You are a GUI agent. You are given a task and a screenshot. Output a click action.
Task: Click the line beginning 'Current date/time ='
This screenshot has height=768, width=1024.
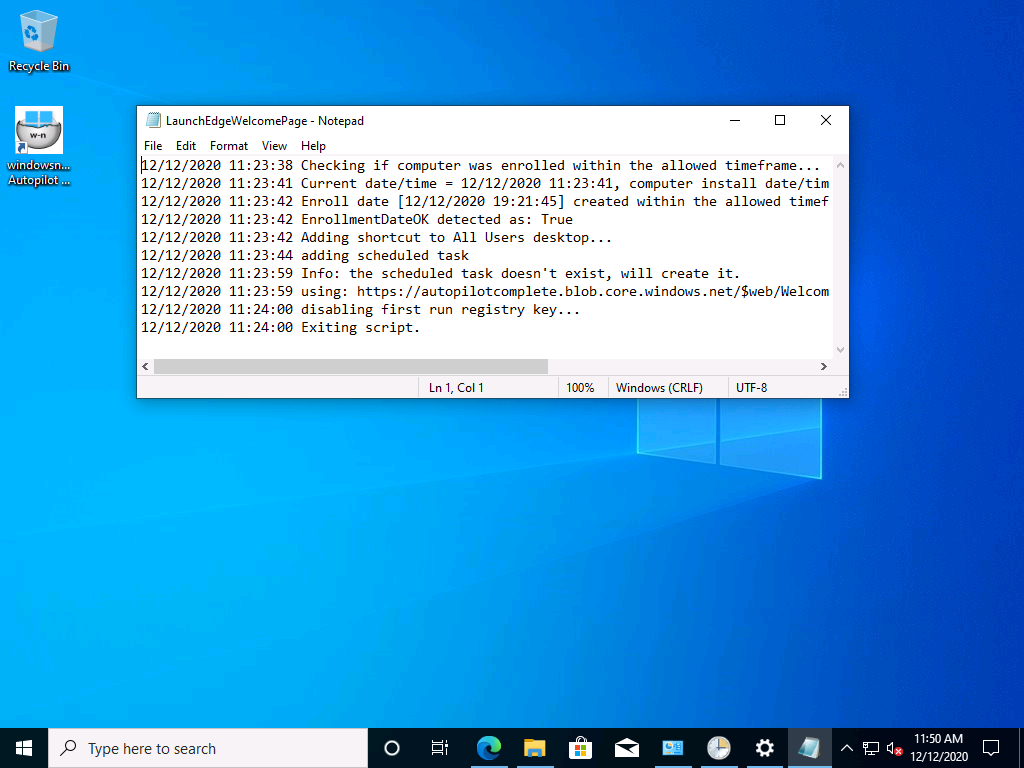coord(485,184)
